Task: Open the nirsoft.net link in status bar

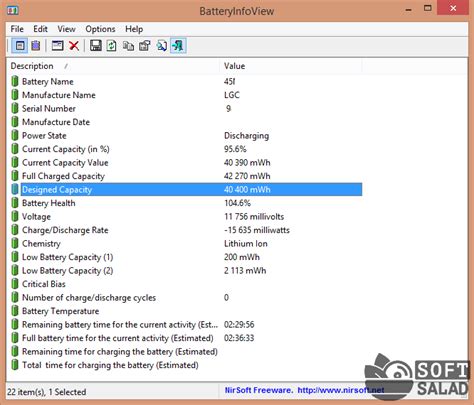Action: [x=341, y=390]
